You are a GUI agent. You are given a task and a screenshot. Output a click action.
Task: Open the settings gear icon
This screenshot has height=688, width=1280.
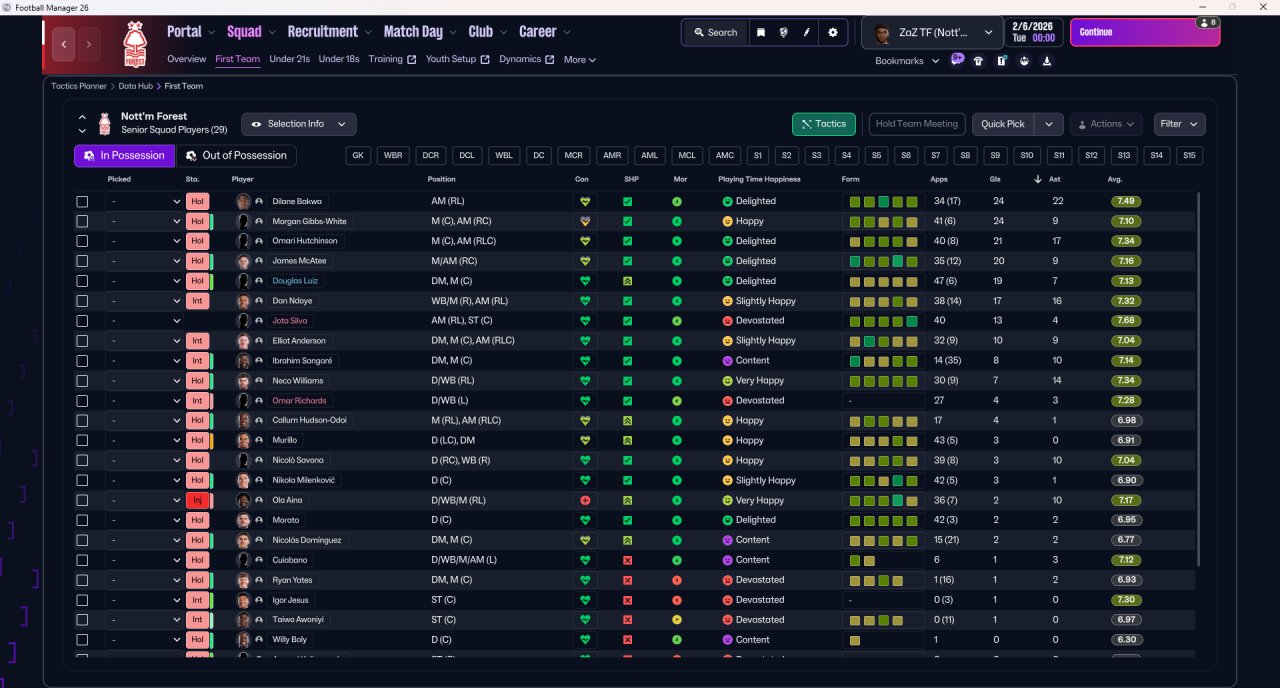(833, 32)
